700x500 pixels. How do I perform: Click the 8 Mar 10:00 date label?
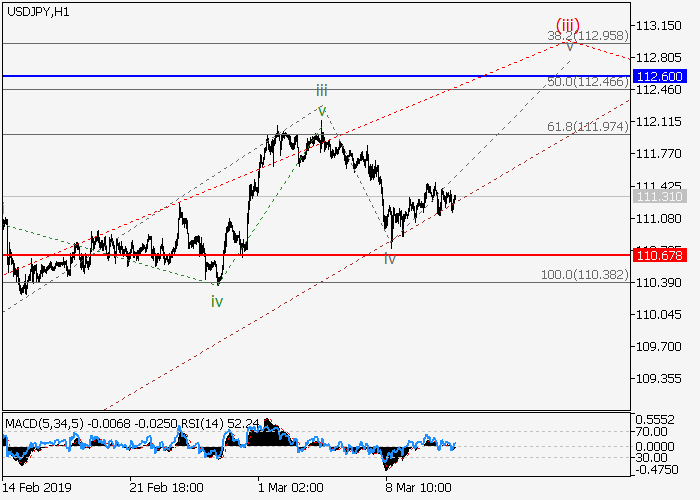click(x=419, y=487)
